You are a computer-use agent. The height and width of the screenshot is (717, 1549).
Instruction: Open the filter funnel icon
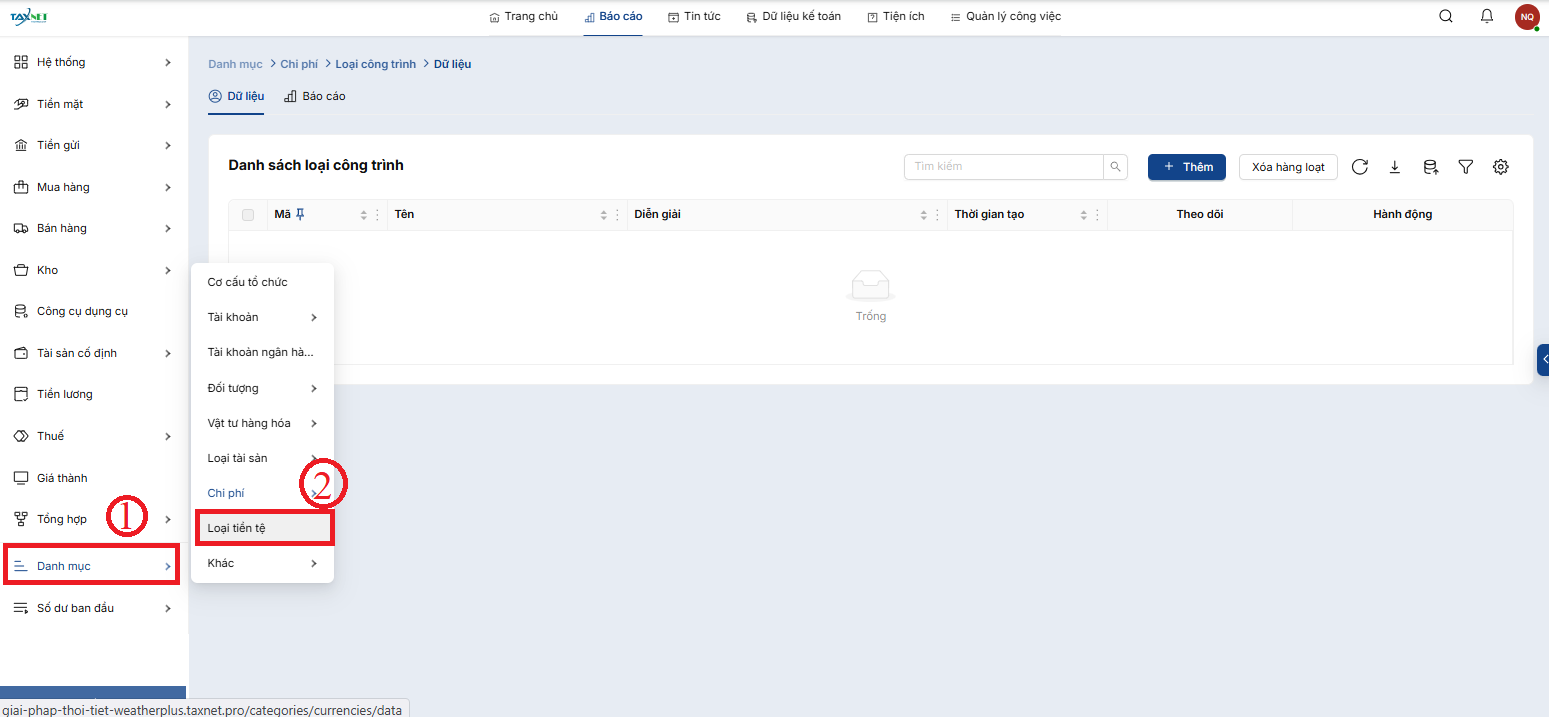pyautogui.click(x=1466, y=167)
